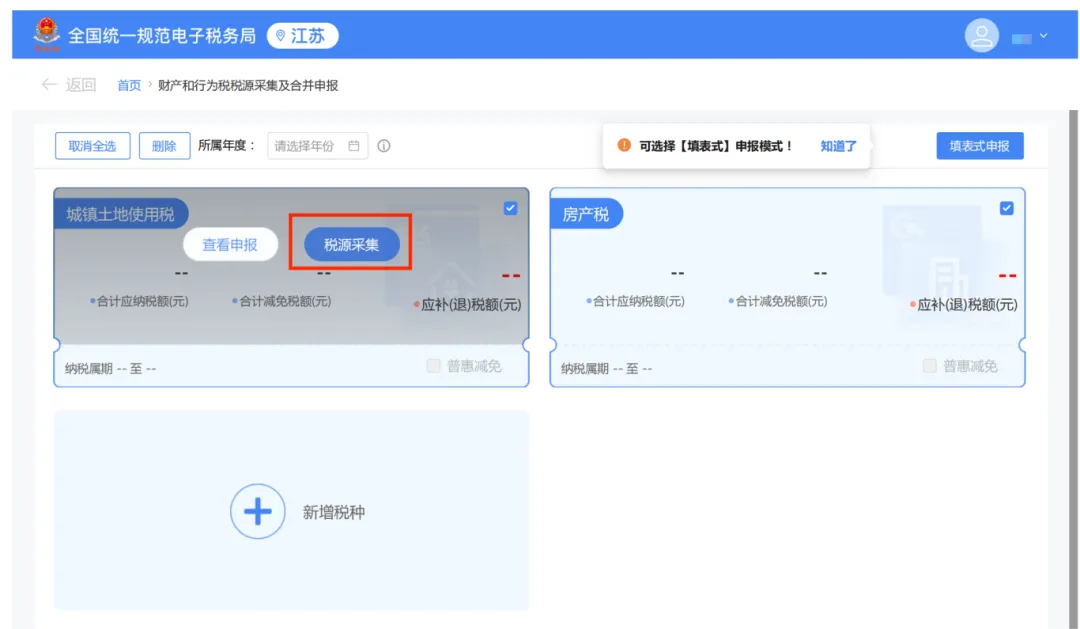The image size is (1080, 629).
Task: Enable 普惠减免 on the 房产税 card
Action: tap(929, 366)
